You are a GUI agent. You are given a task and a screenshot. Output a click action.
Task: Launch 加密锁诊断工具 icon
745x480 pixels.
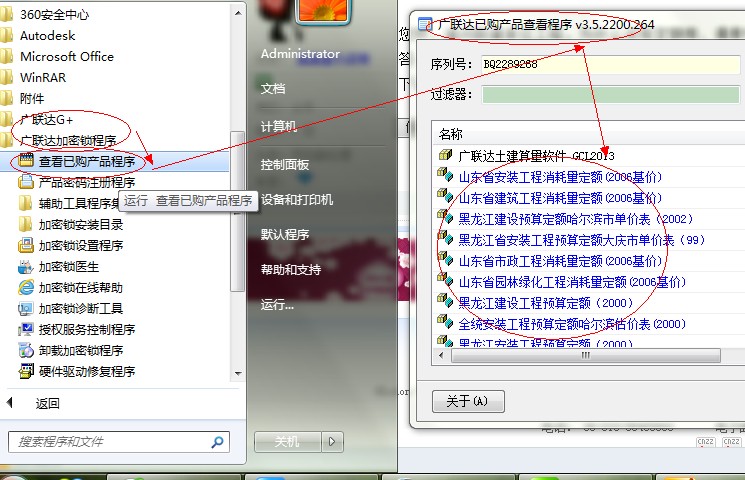[26, 308]
